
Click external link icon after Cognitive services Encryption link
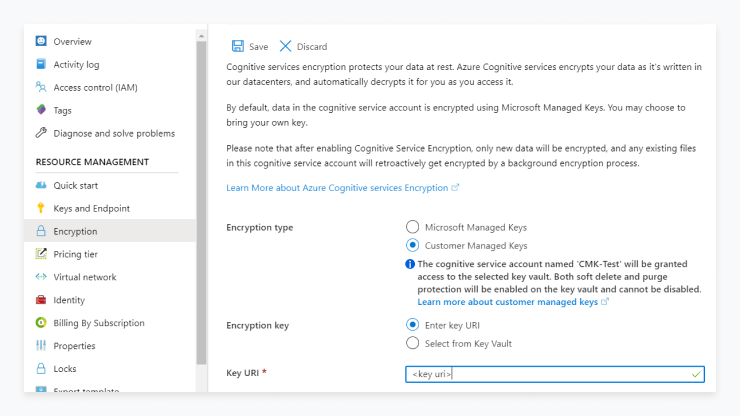point(455,187)
